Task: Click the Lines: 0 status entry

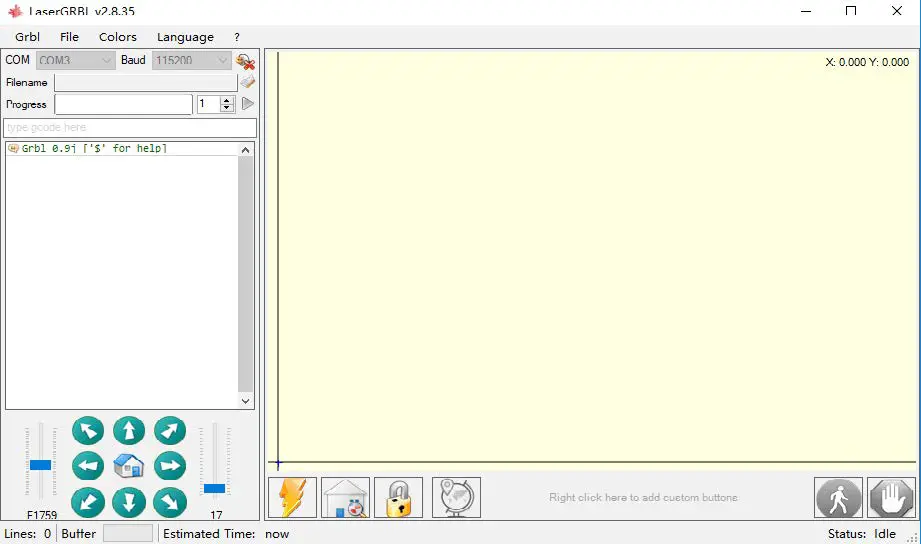Action: coord(28,534)
